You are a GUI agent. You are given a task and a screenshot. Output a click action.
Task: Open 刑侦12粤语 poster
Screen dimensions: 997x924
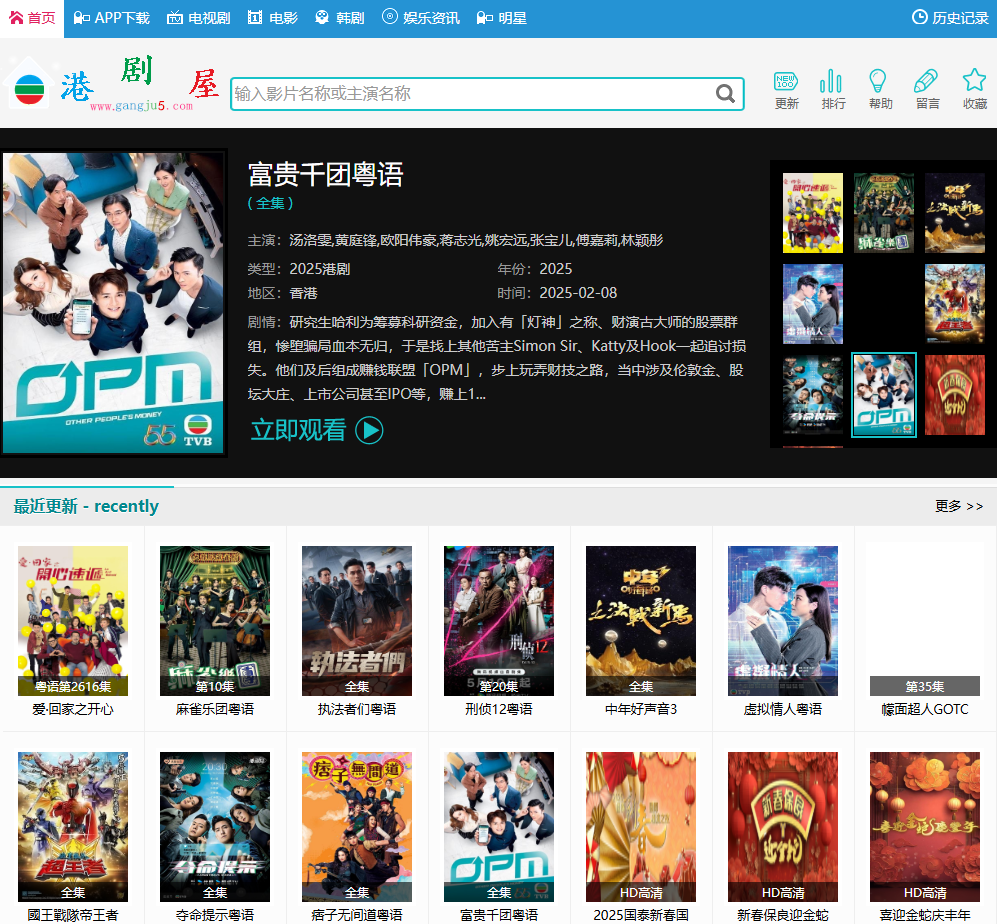(x=498, y=621)
